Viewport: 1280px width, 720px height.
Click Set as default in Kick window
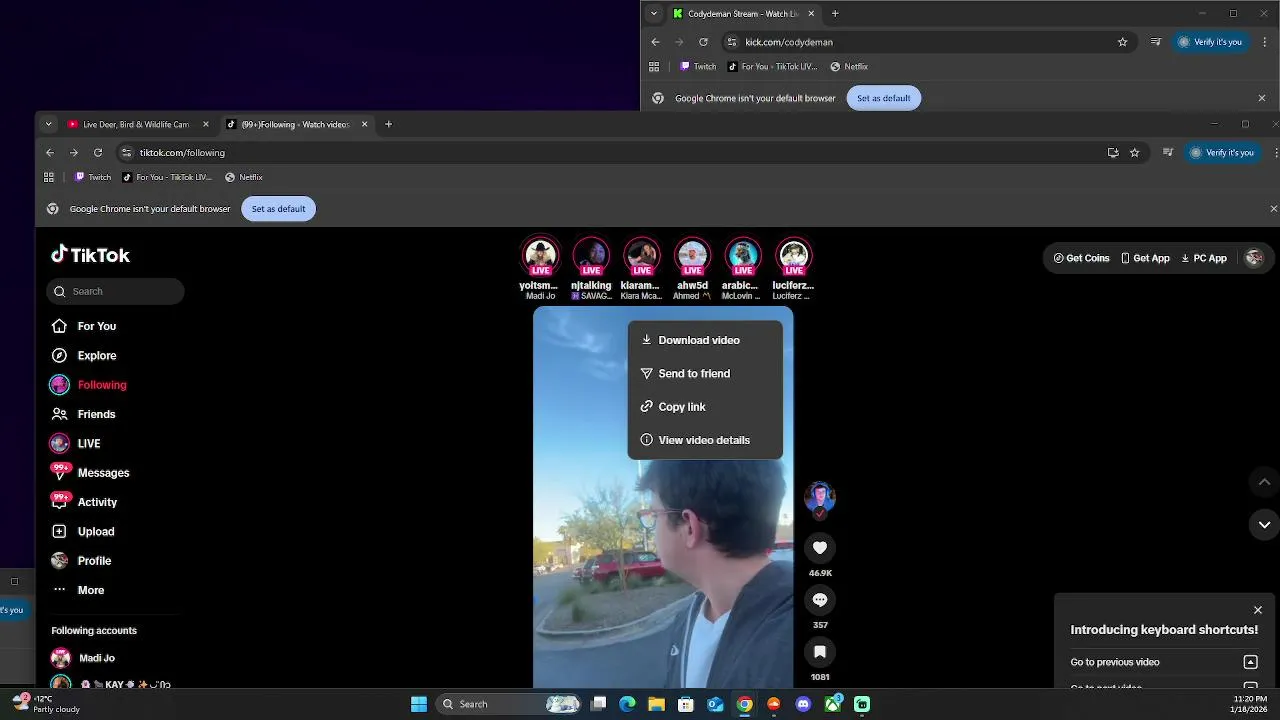(x=883, y=98)
